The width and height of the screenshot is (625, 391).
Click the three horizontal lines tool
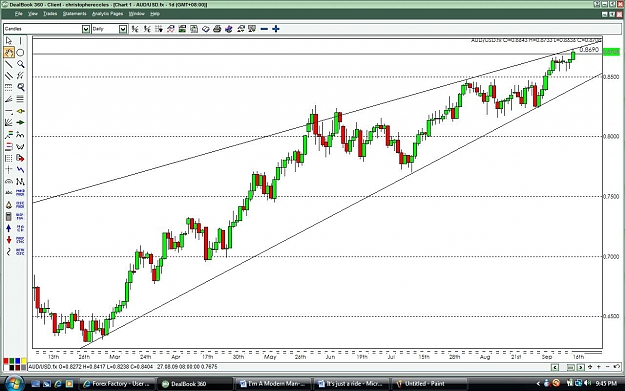(x=20, y=99)
